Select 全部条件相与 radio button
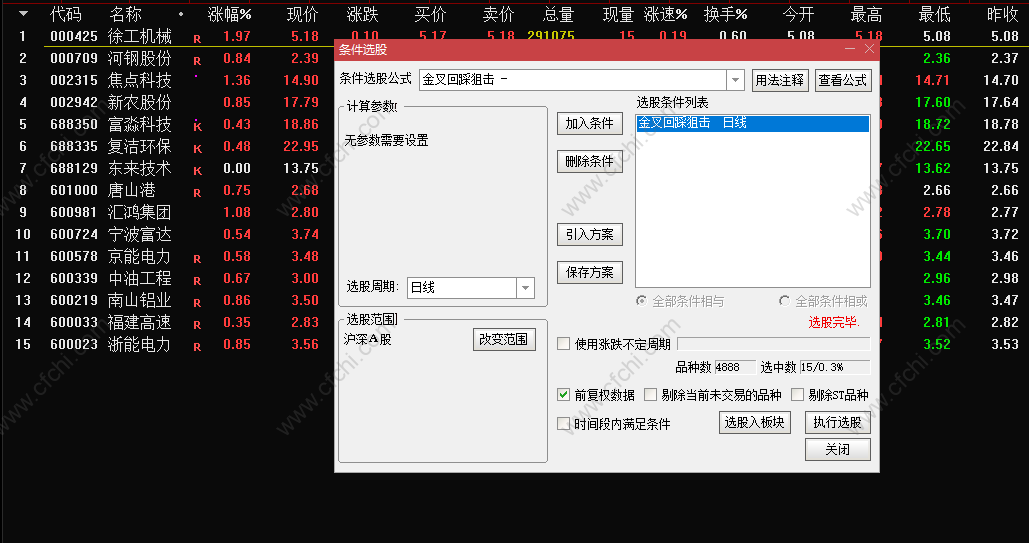1029x543 pixels. point(641,301)
